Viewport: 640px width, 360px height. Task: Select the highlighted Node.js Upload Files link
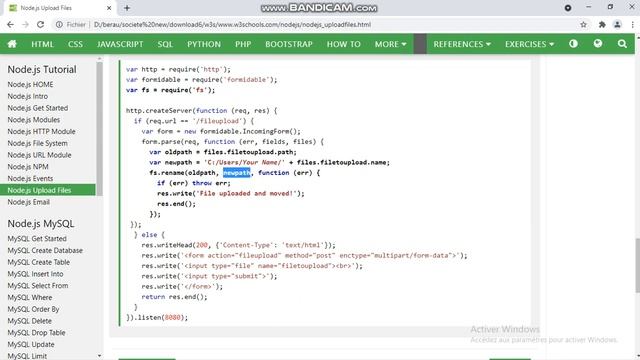[48, 190]
